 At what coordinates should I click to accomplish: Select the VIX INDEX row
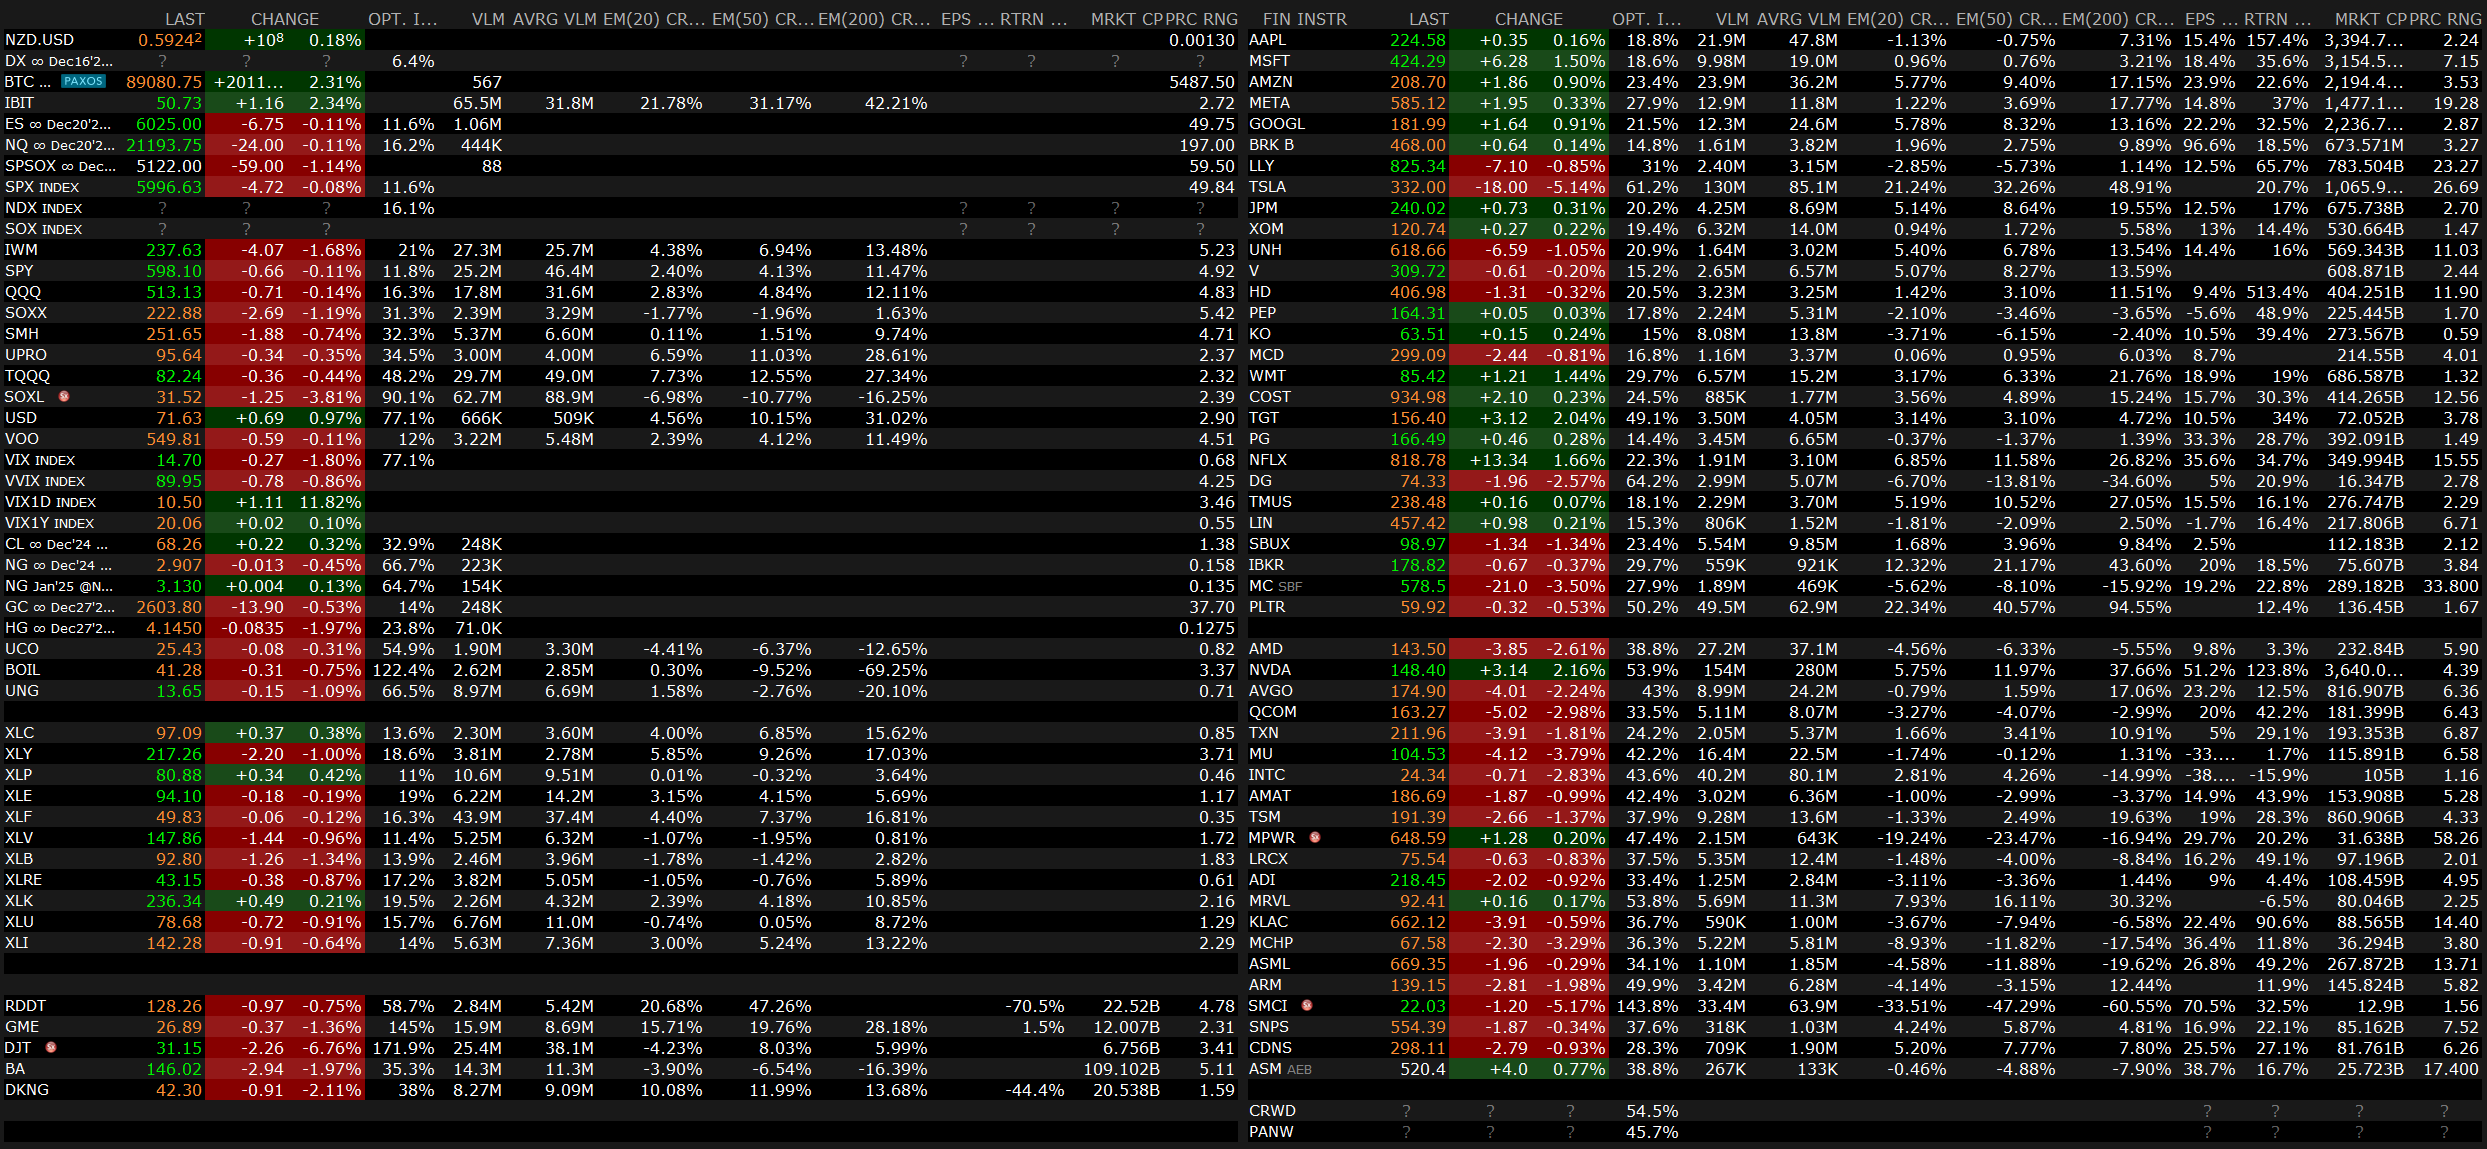(x=620, y=460)
